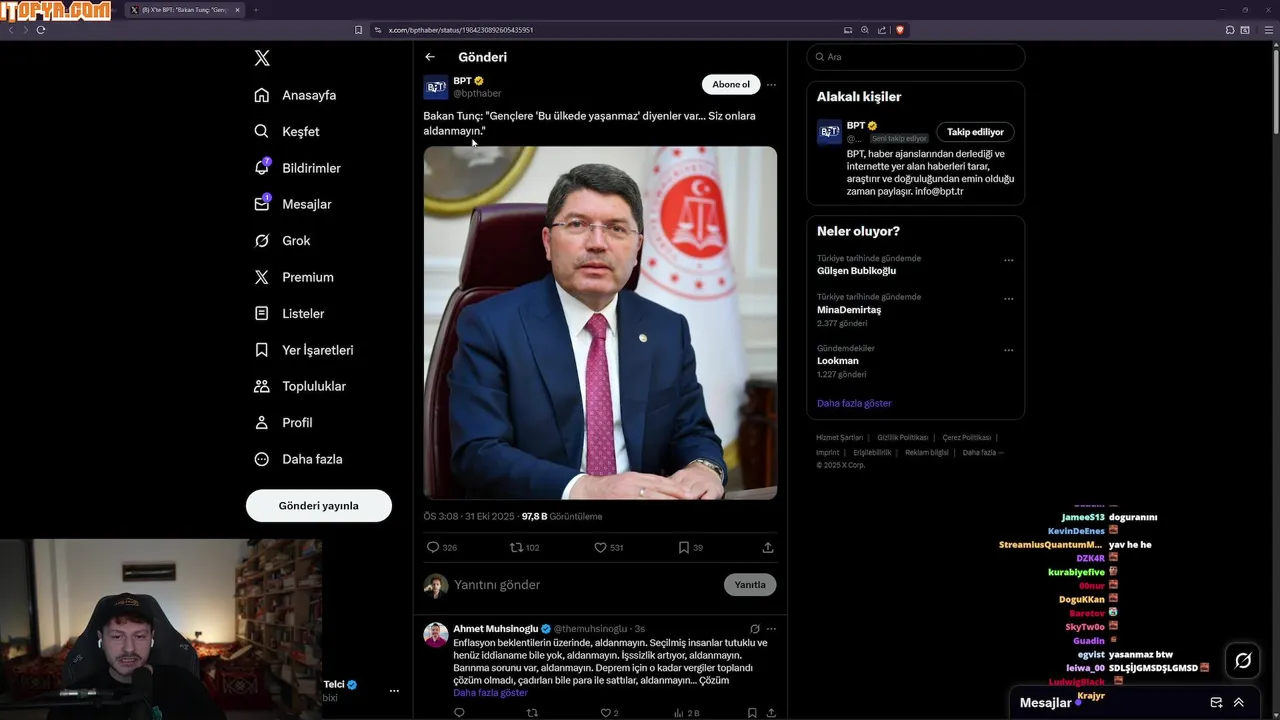Click the browser address bar URL
This screenshot has width=1280, height=720.
(x=460, y=30)
